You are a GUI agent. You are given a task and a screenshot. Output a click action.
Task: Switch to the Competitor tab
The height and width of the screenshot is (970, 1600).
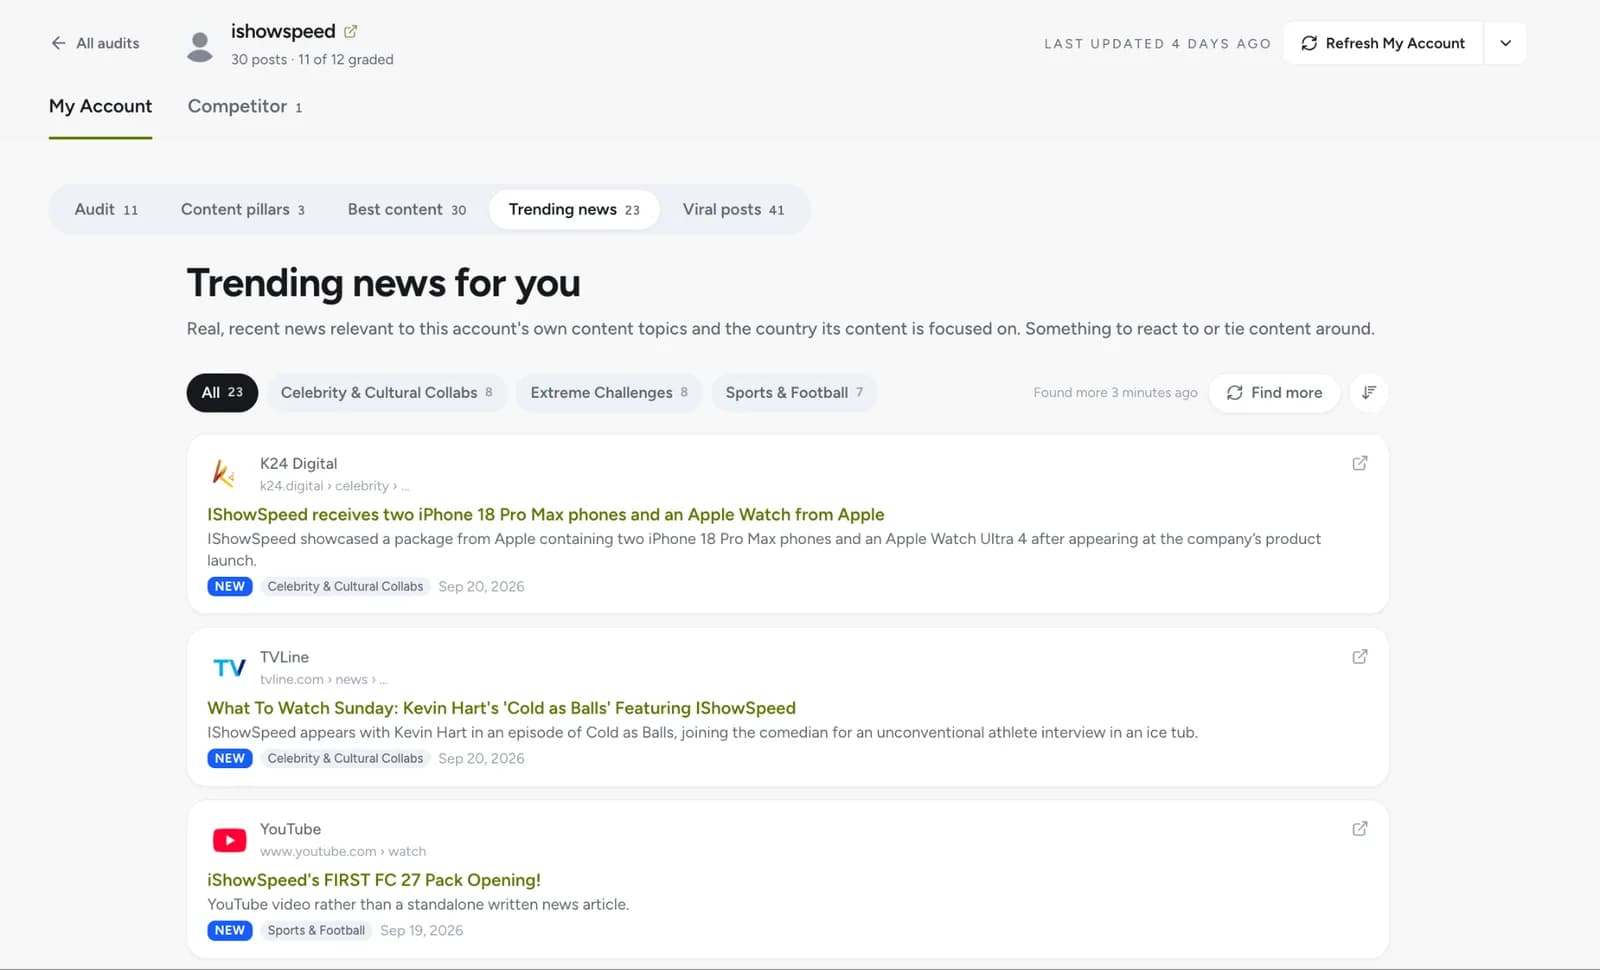[x=245, y=106]
